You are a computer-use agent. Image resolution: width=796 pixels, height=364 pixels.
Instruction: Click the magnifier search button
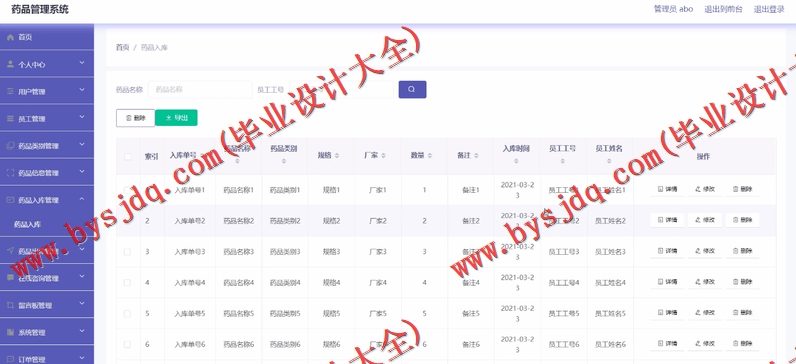coord(412,89)
